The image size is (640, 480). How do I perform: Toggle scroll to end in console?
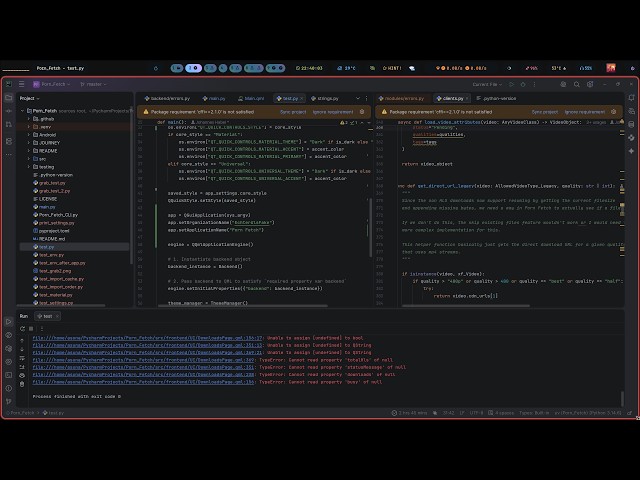click(x=22, y=367)
